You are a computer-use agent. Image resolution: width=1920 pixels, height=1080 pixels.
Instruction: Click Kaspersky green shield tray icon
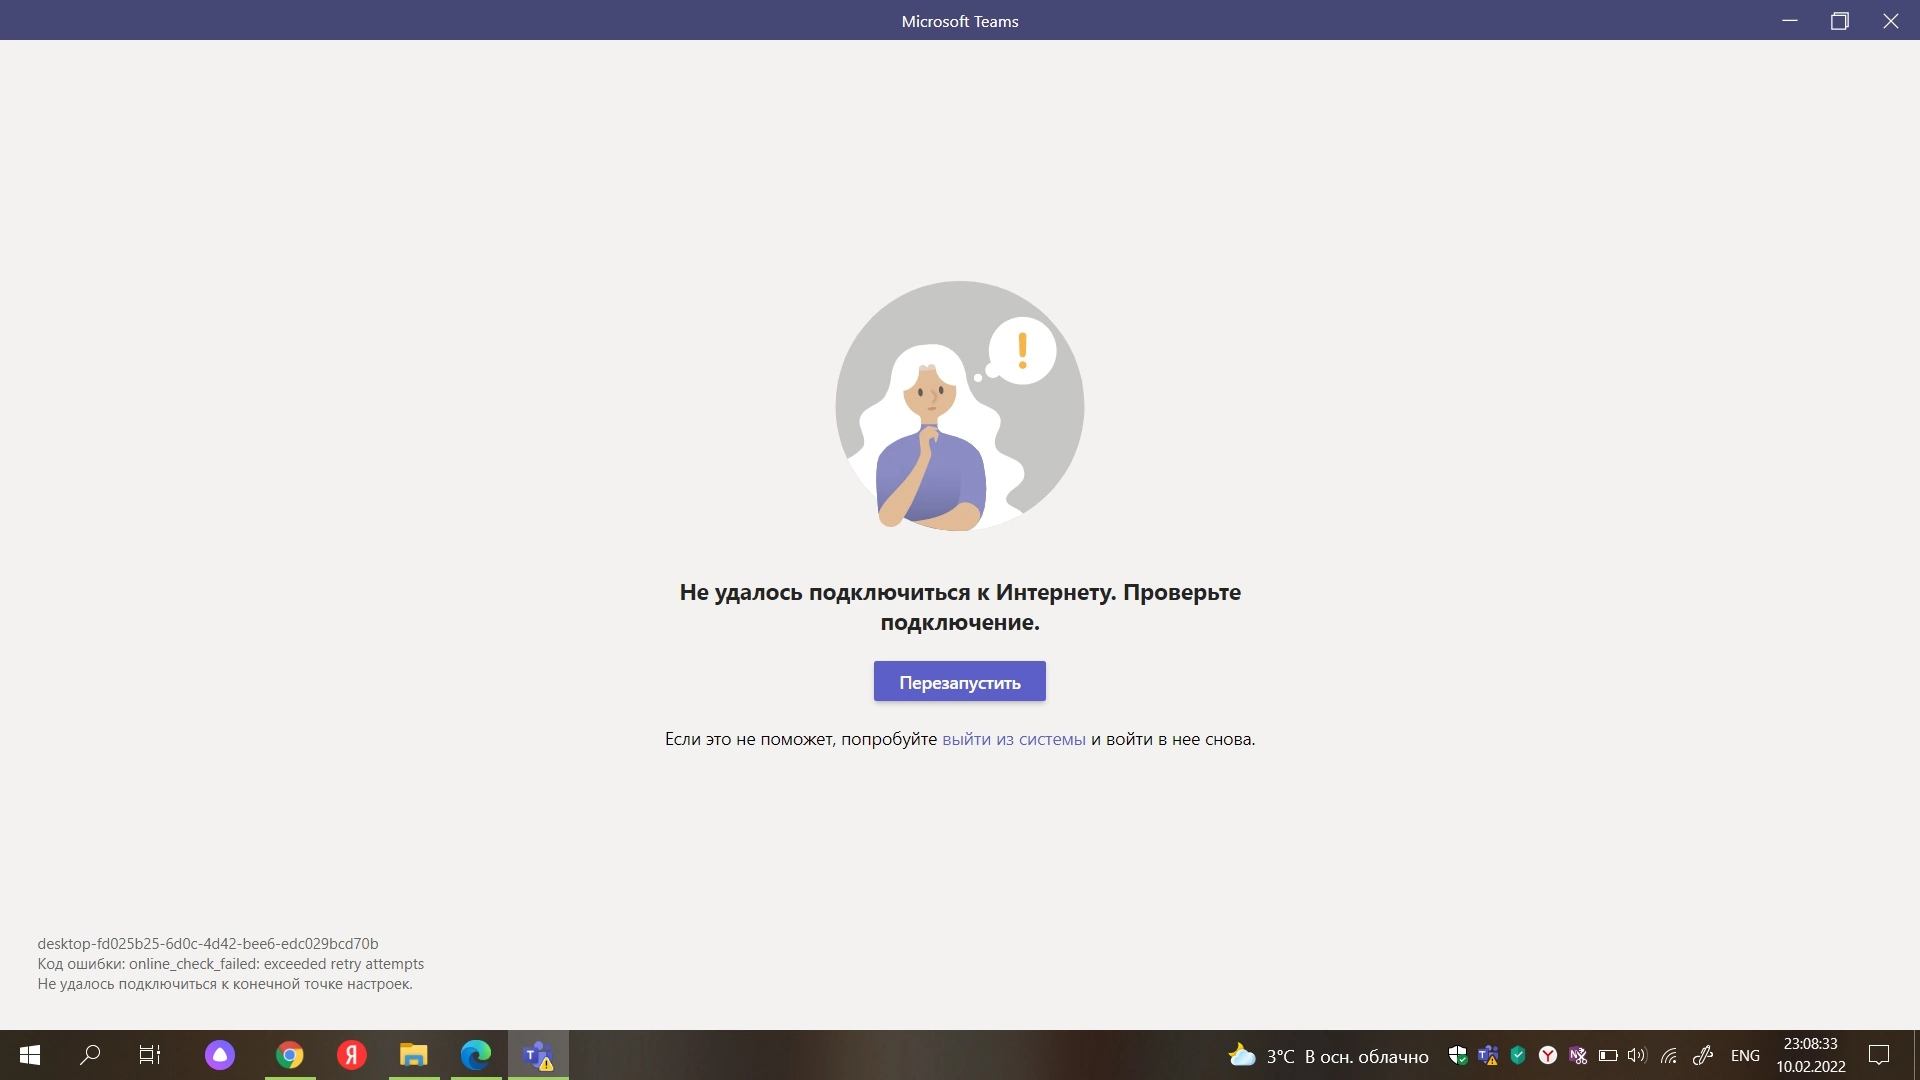(x=1518, y=1055)
